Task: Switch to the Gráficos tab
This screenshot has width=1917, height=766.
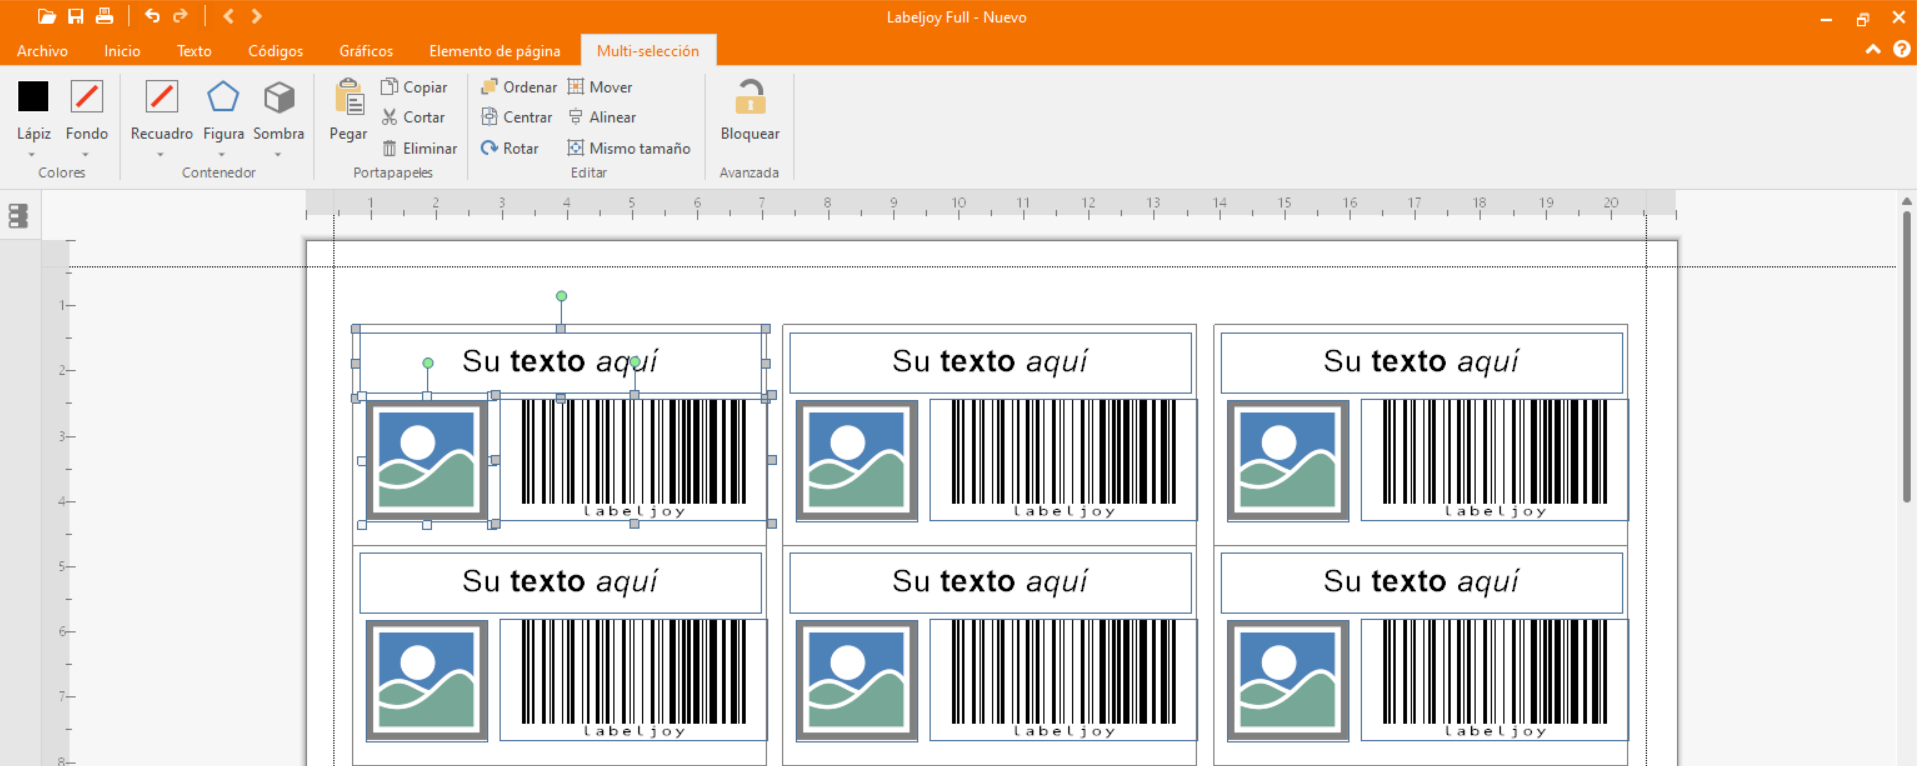Action: tap(366, 51)
